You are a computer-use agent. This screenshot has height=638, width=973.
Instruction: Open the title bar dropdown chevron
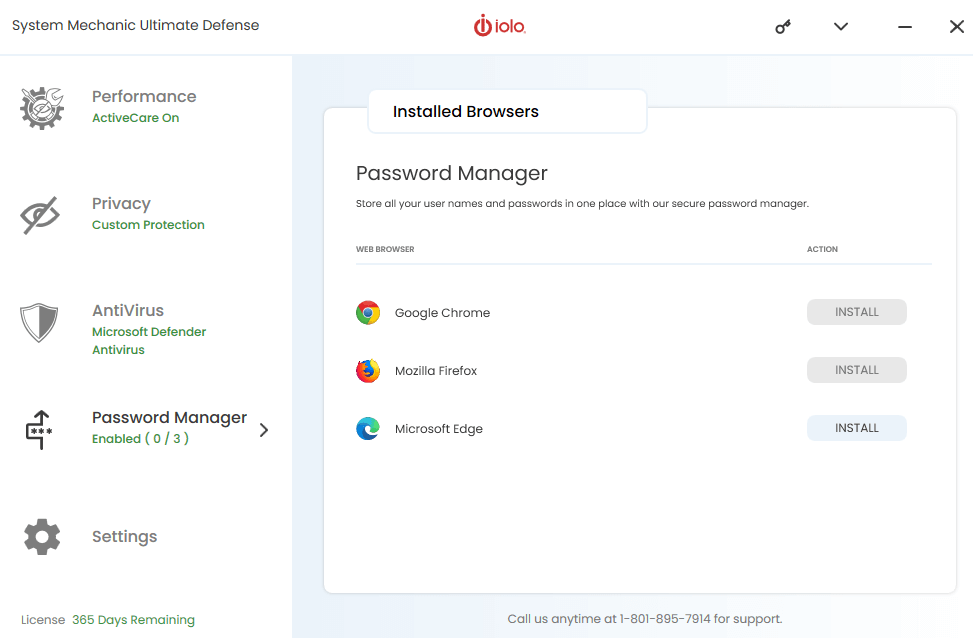click(x=841, y=27)
